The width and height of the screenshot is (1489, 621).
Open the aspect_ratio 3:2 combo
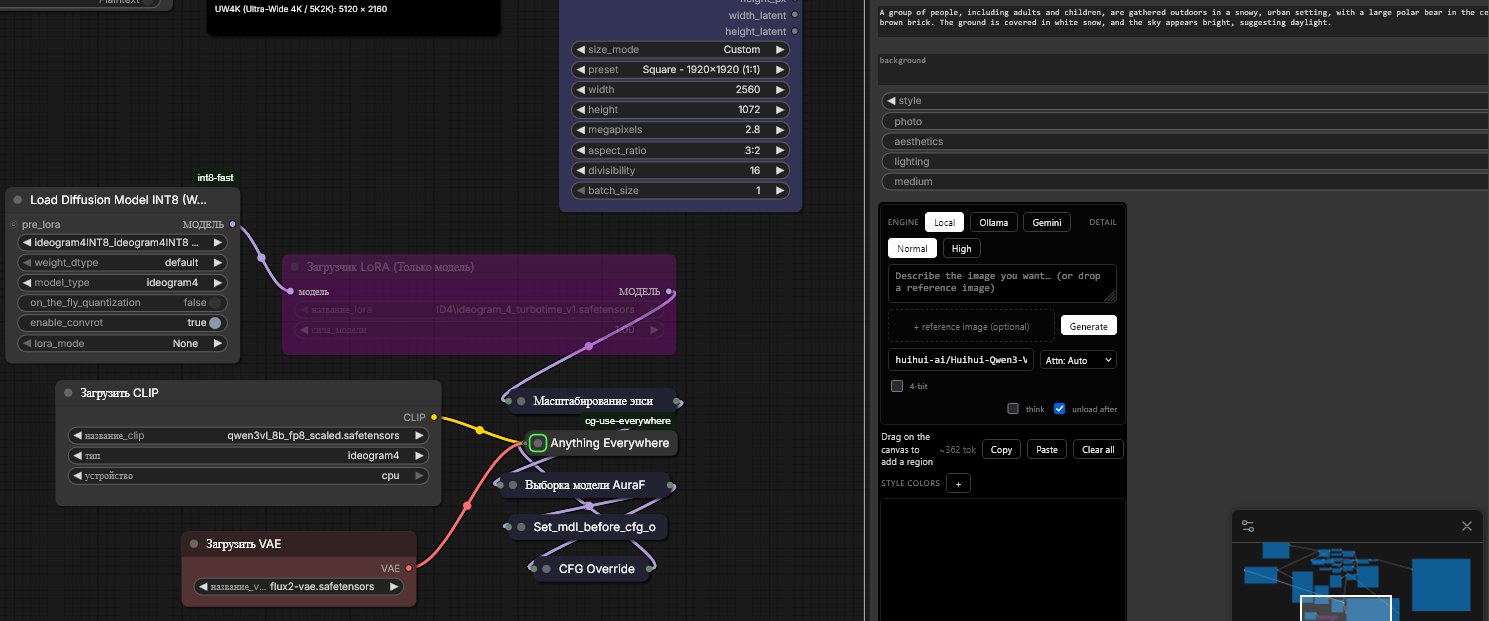click(681, 150)
